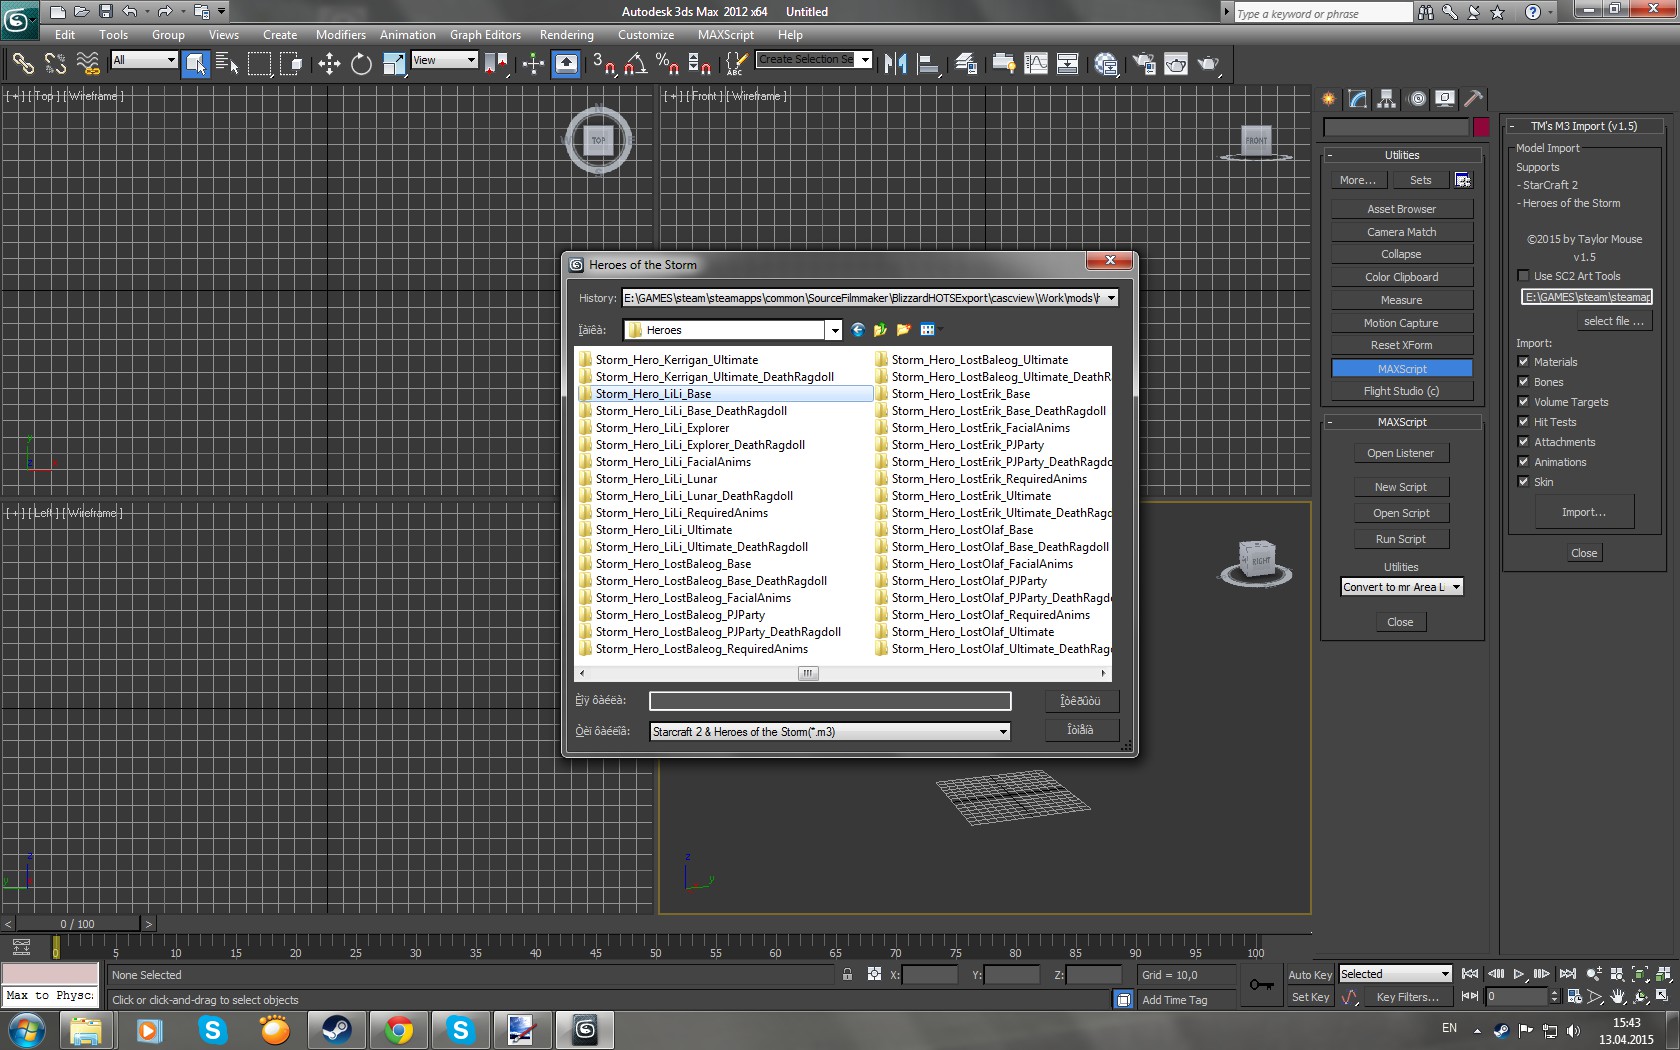This screenshot has height=1050, width=1680.
Task: Open the Storm_Hero_LiLi_Base folder
Action: pyautogui.click(x=653, y=394)
